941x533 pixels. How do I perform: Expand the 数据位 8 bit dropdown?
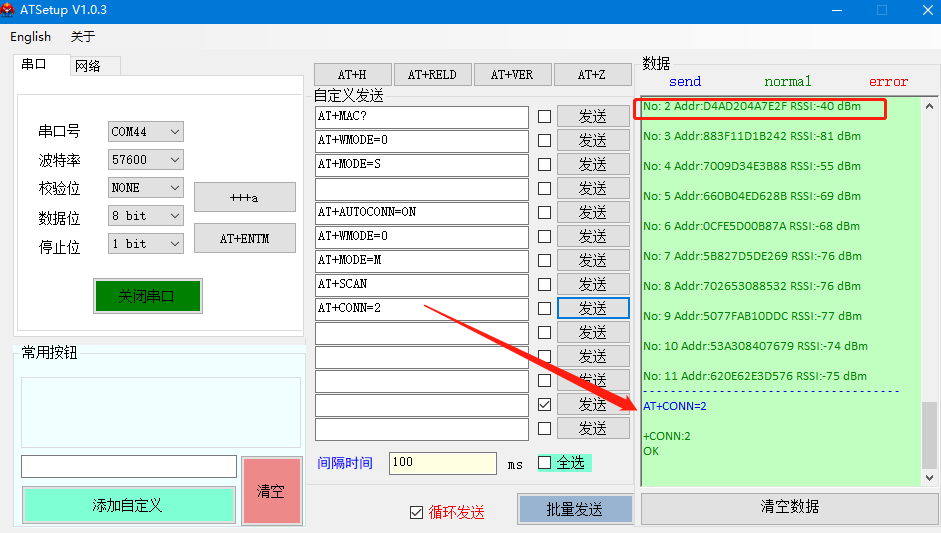point(146,216)
